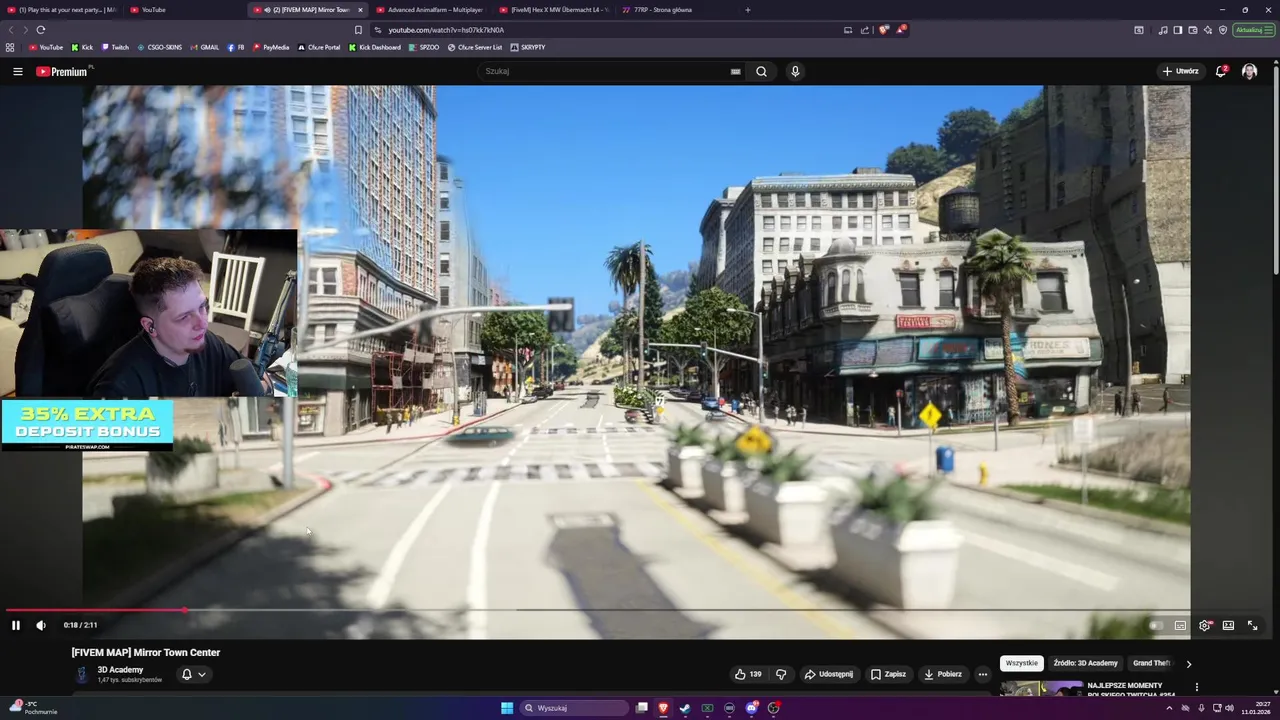Save the video using Zapisz
This screenshot has height=720, width=1280.
[x=888, y=674]
